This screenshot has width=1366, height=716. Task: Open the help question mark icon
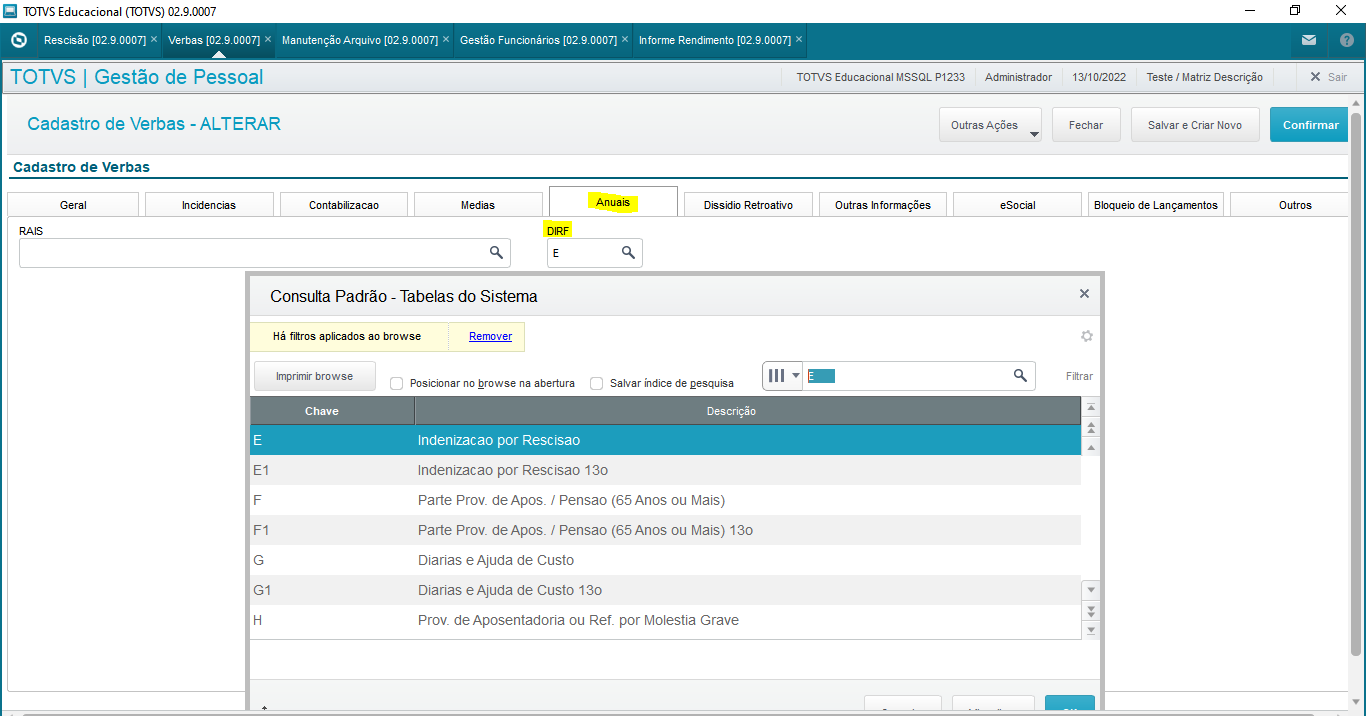click(x=1346, y=40)
